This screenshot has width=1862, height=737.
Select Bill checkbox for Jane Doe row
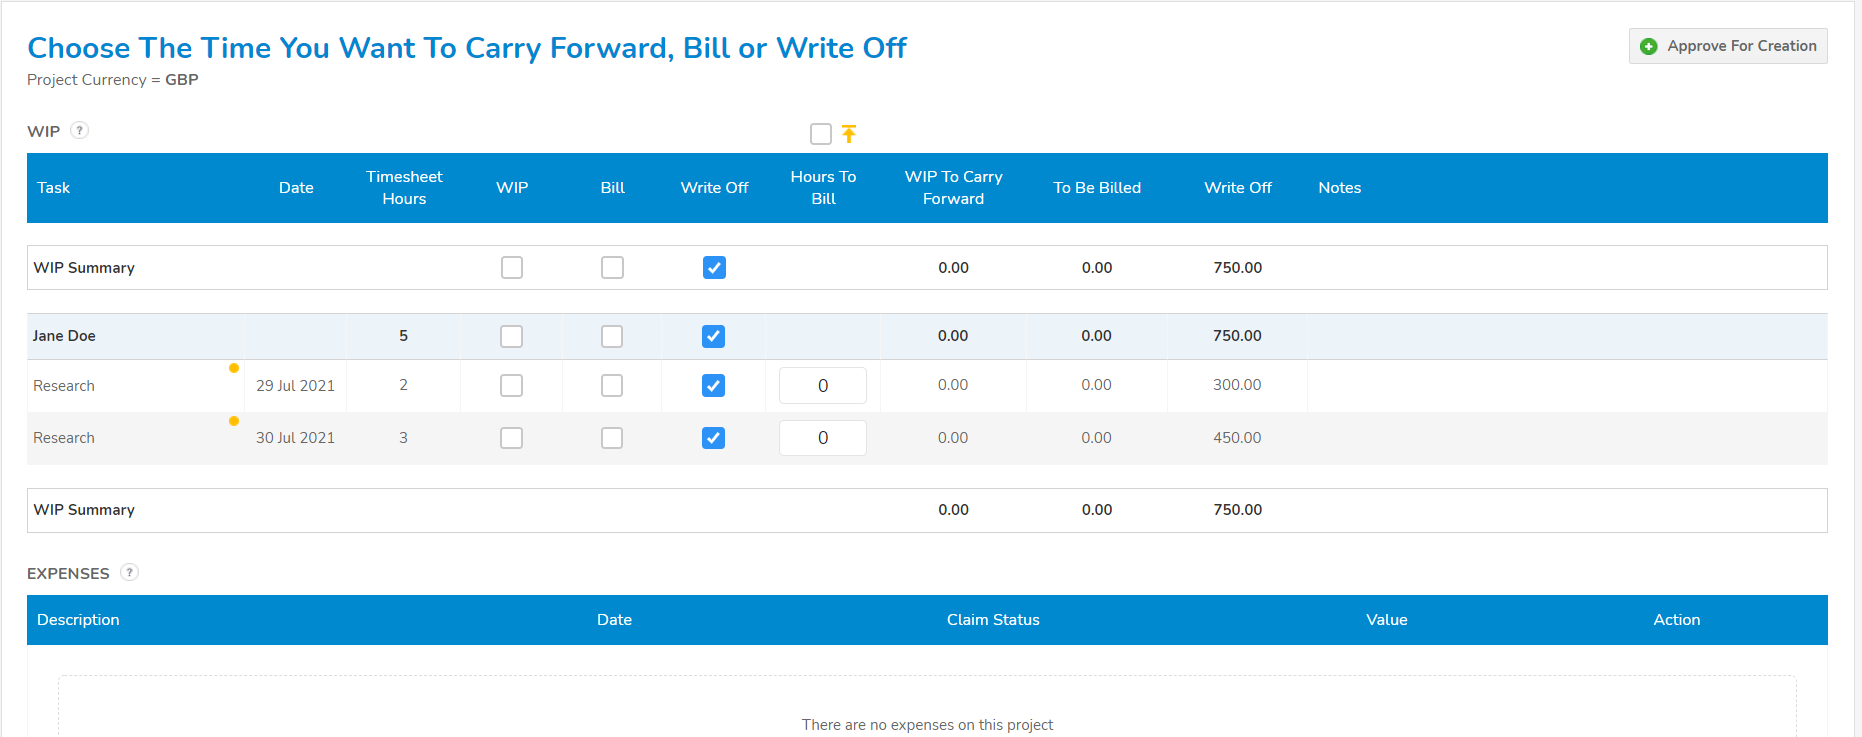coord(612,336)
